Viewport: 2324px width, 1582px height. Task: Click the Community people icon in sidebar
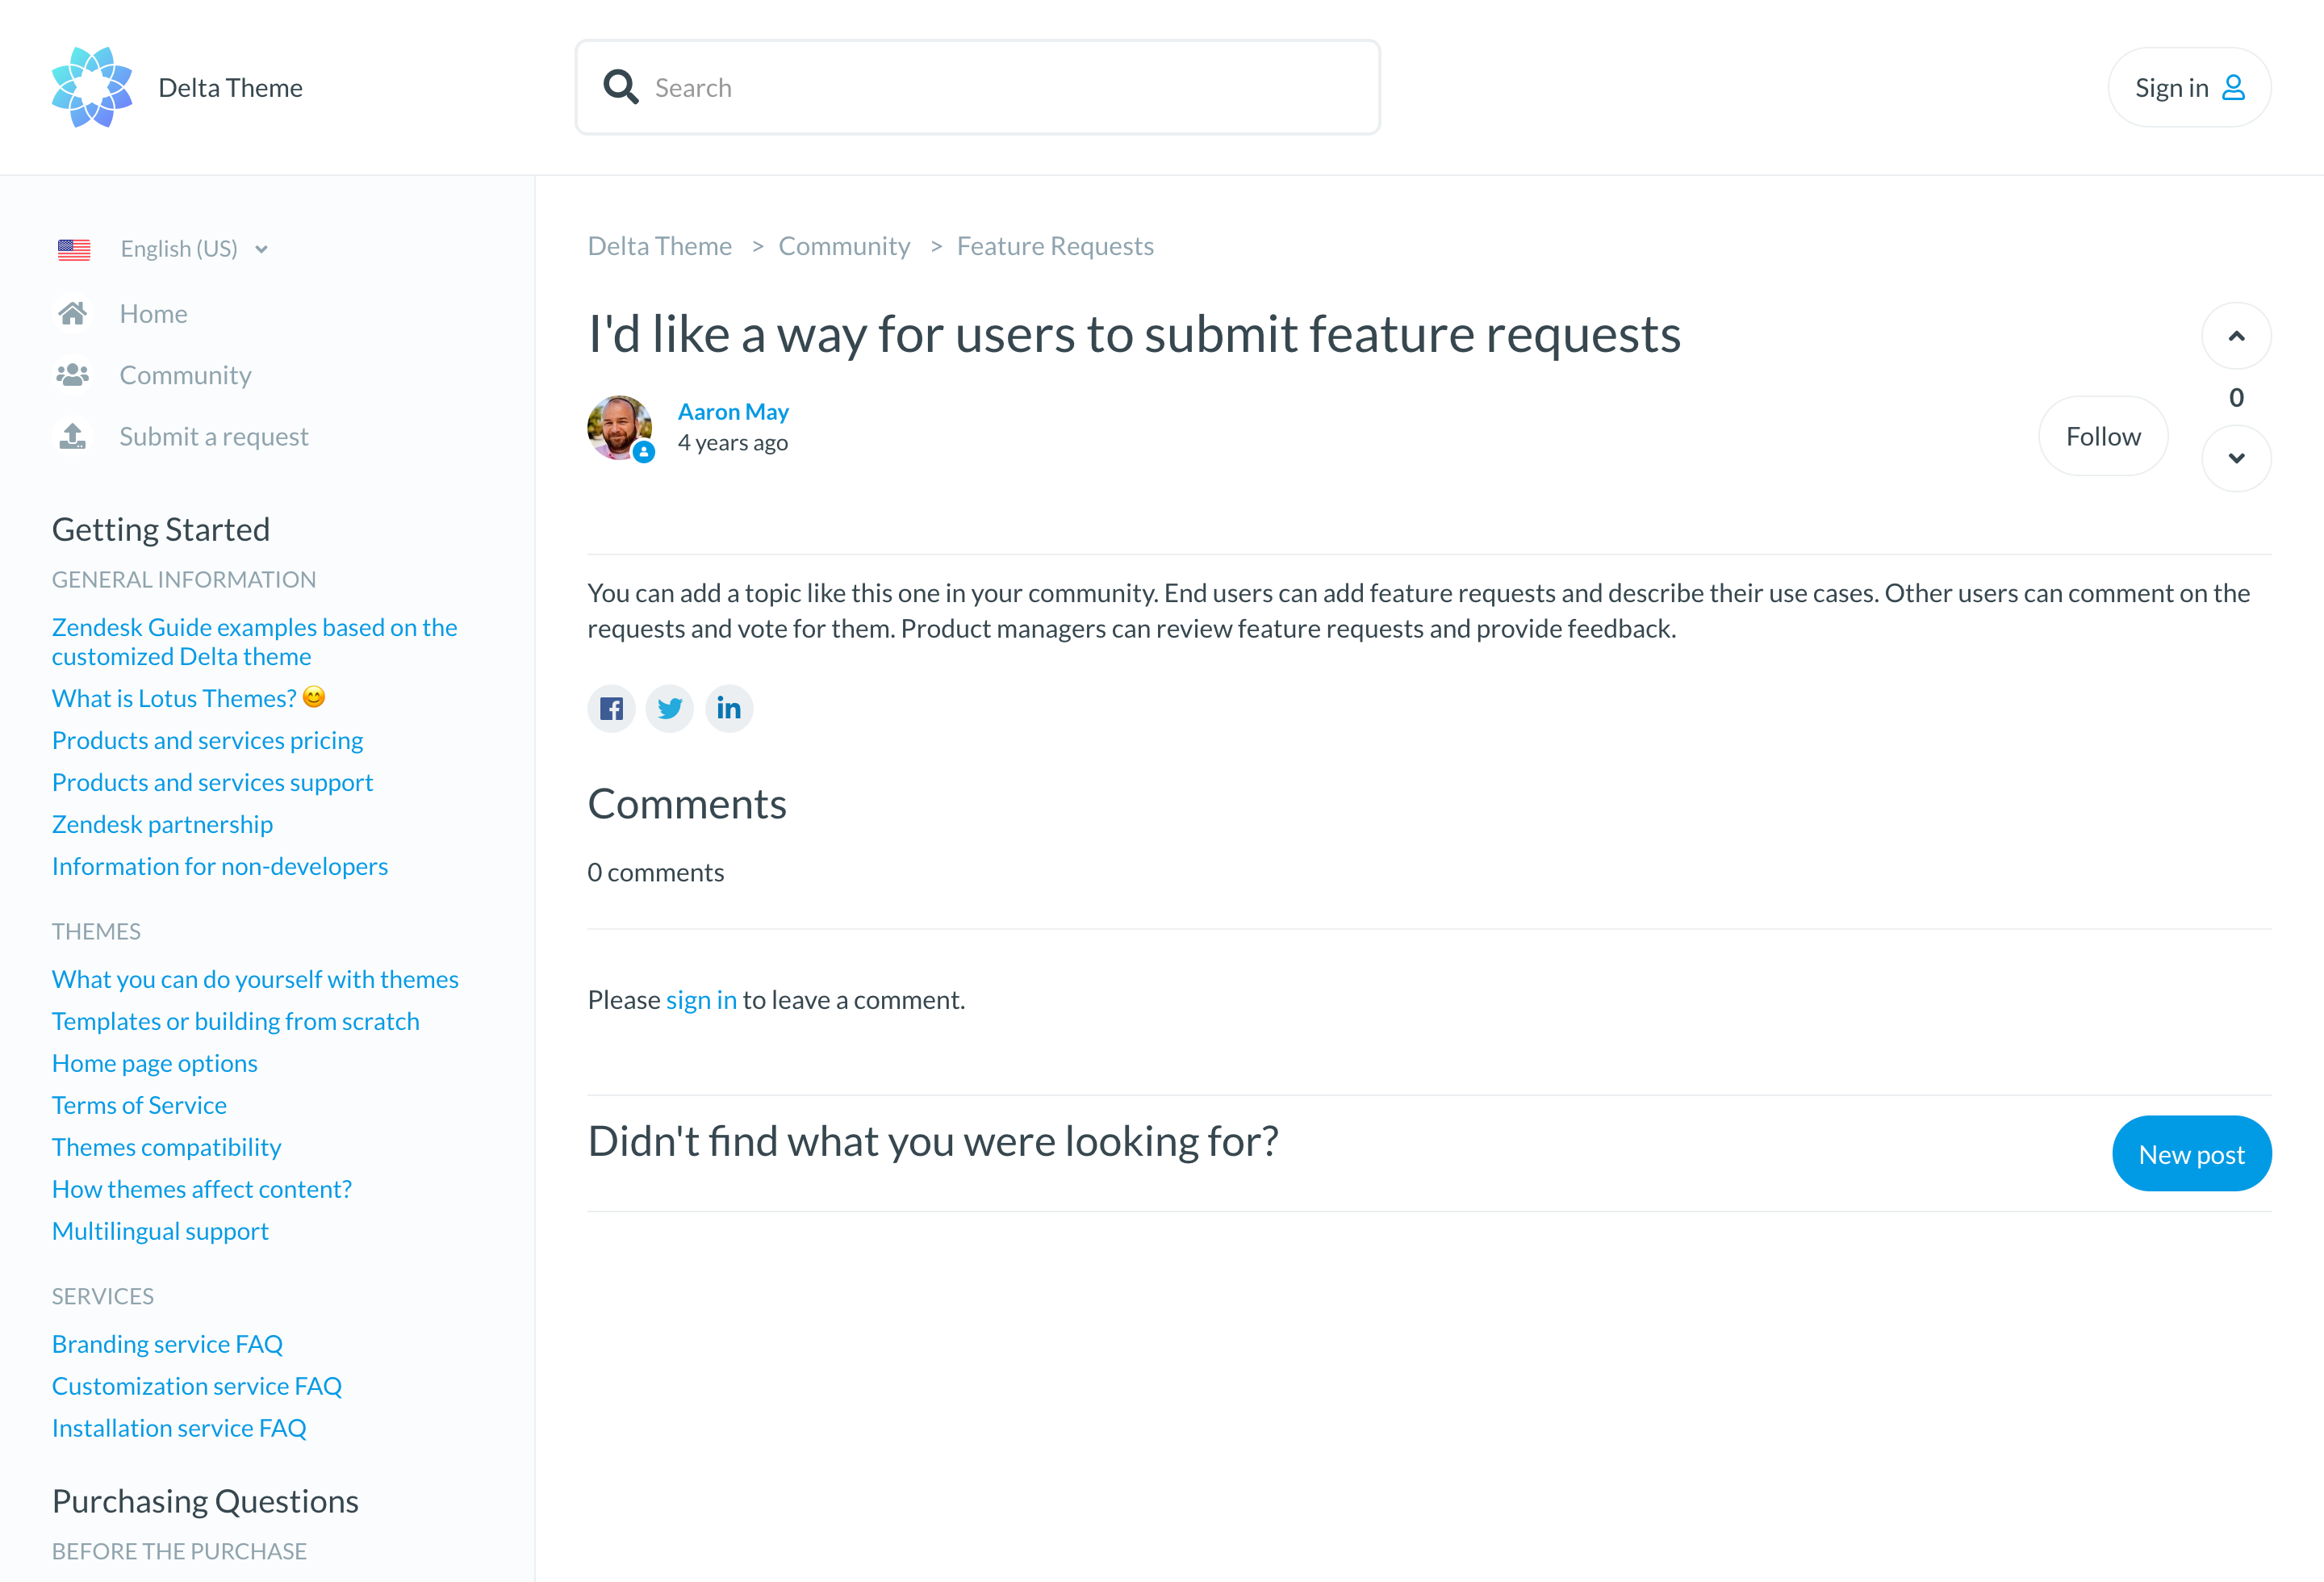(x=72, y=375)
